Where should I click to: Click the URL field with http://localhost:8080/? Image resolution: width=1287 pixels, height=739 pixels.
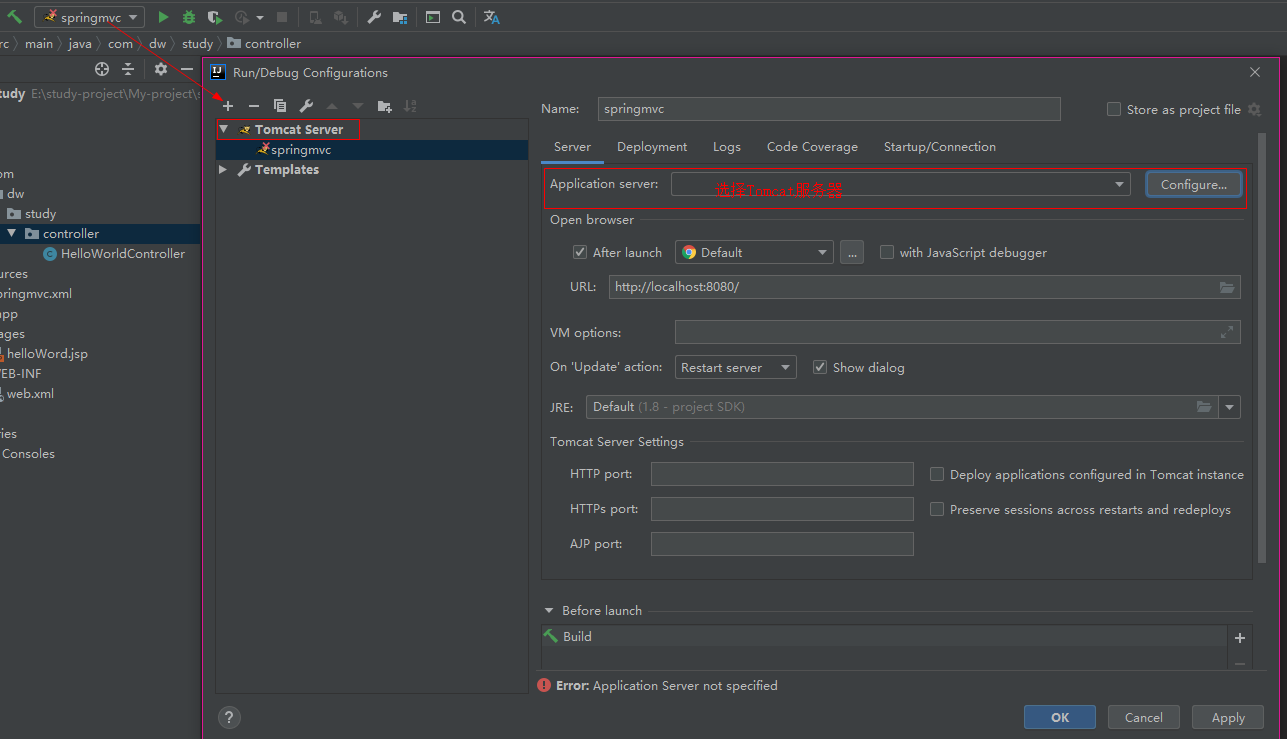[925, 287]
